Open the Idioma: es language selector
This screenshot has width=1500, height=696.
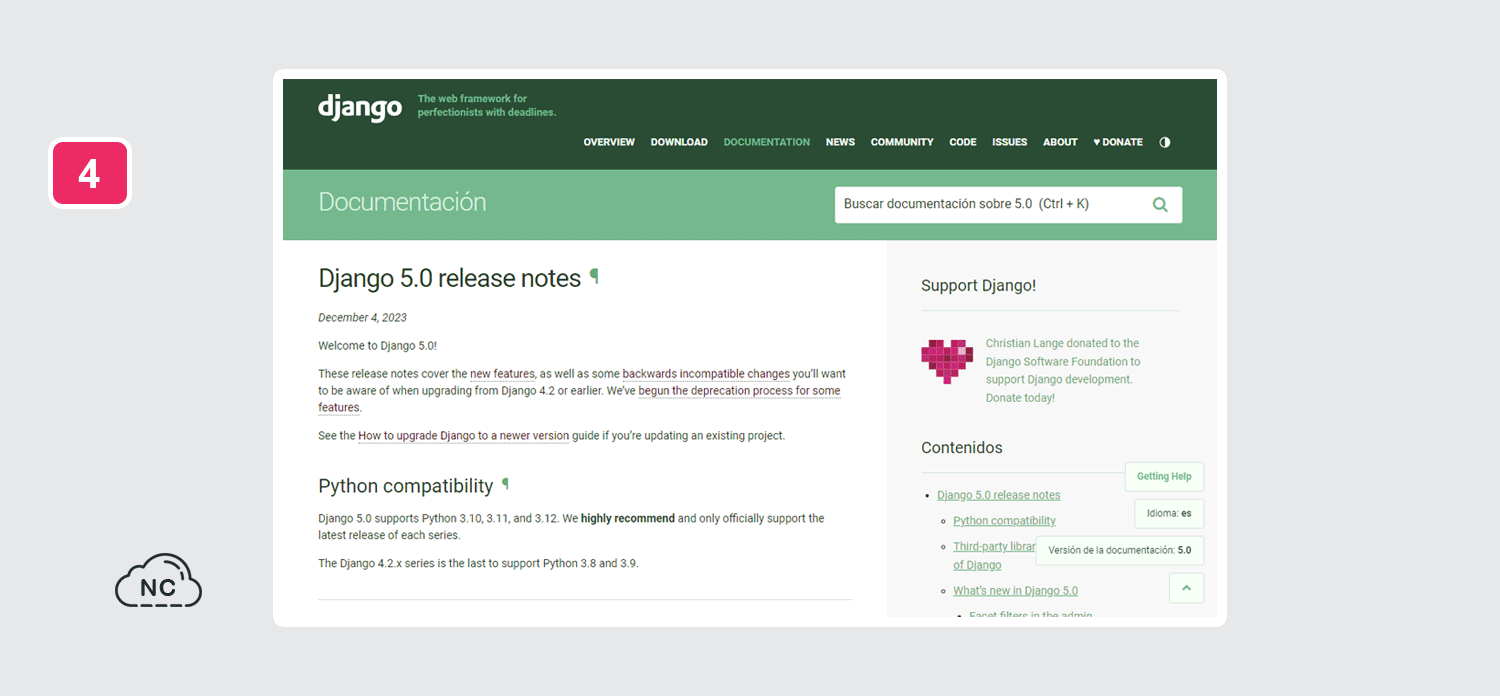point(1169,513)
